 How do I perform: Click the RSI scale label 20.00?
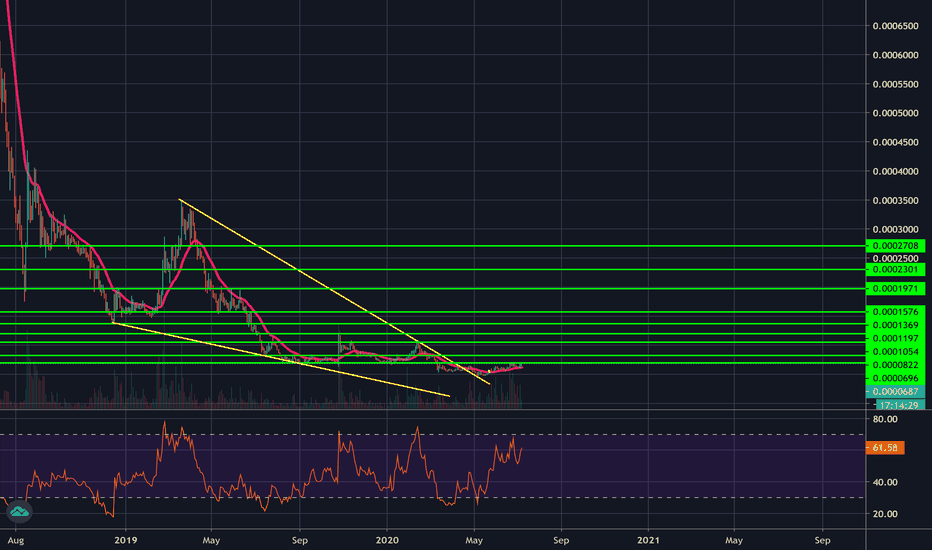pyautogui.click(x=885, y=514)
